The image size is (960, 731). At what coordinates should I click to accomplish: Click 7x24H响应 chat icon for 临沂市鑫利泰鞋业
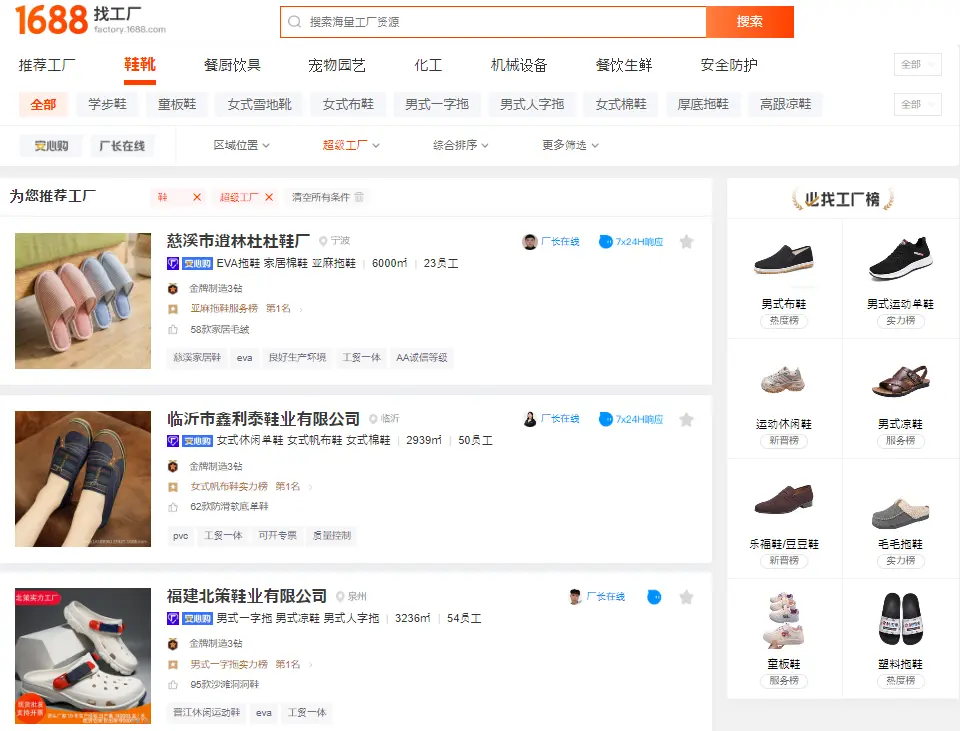606,419
